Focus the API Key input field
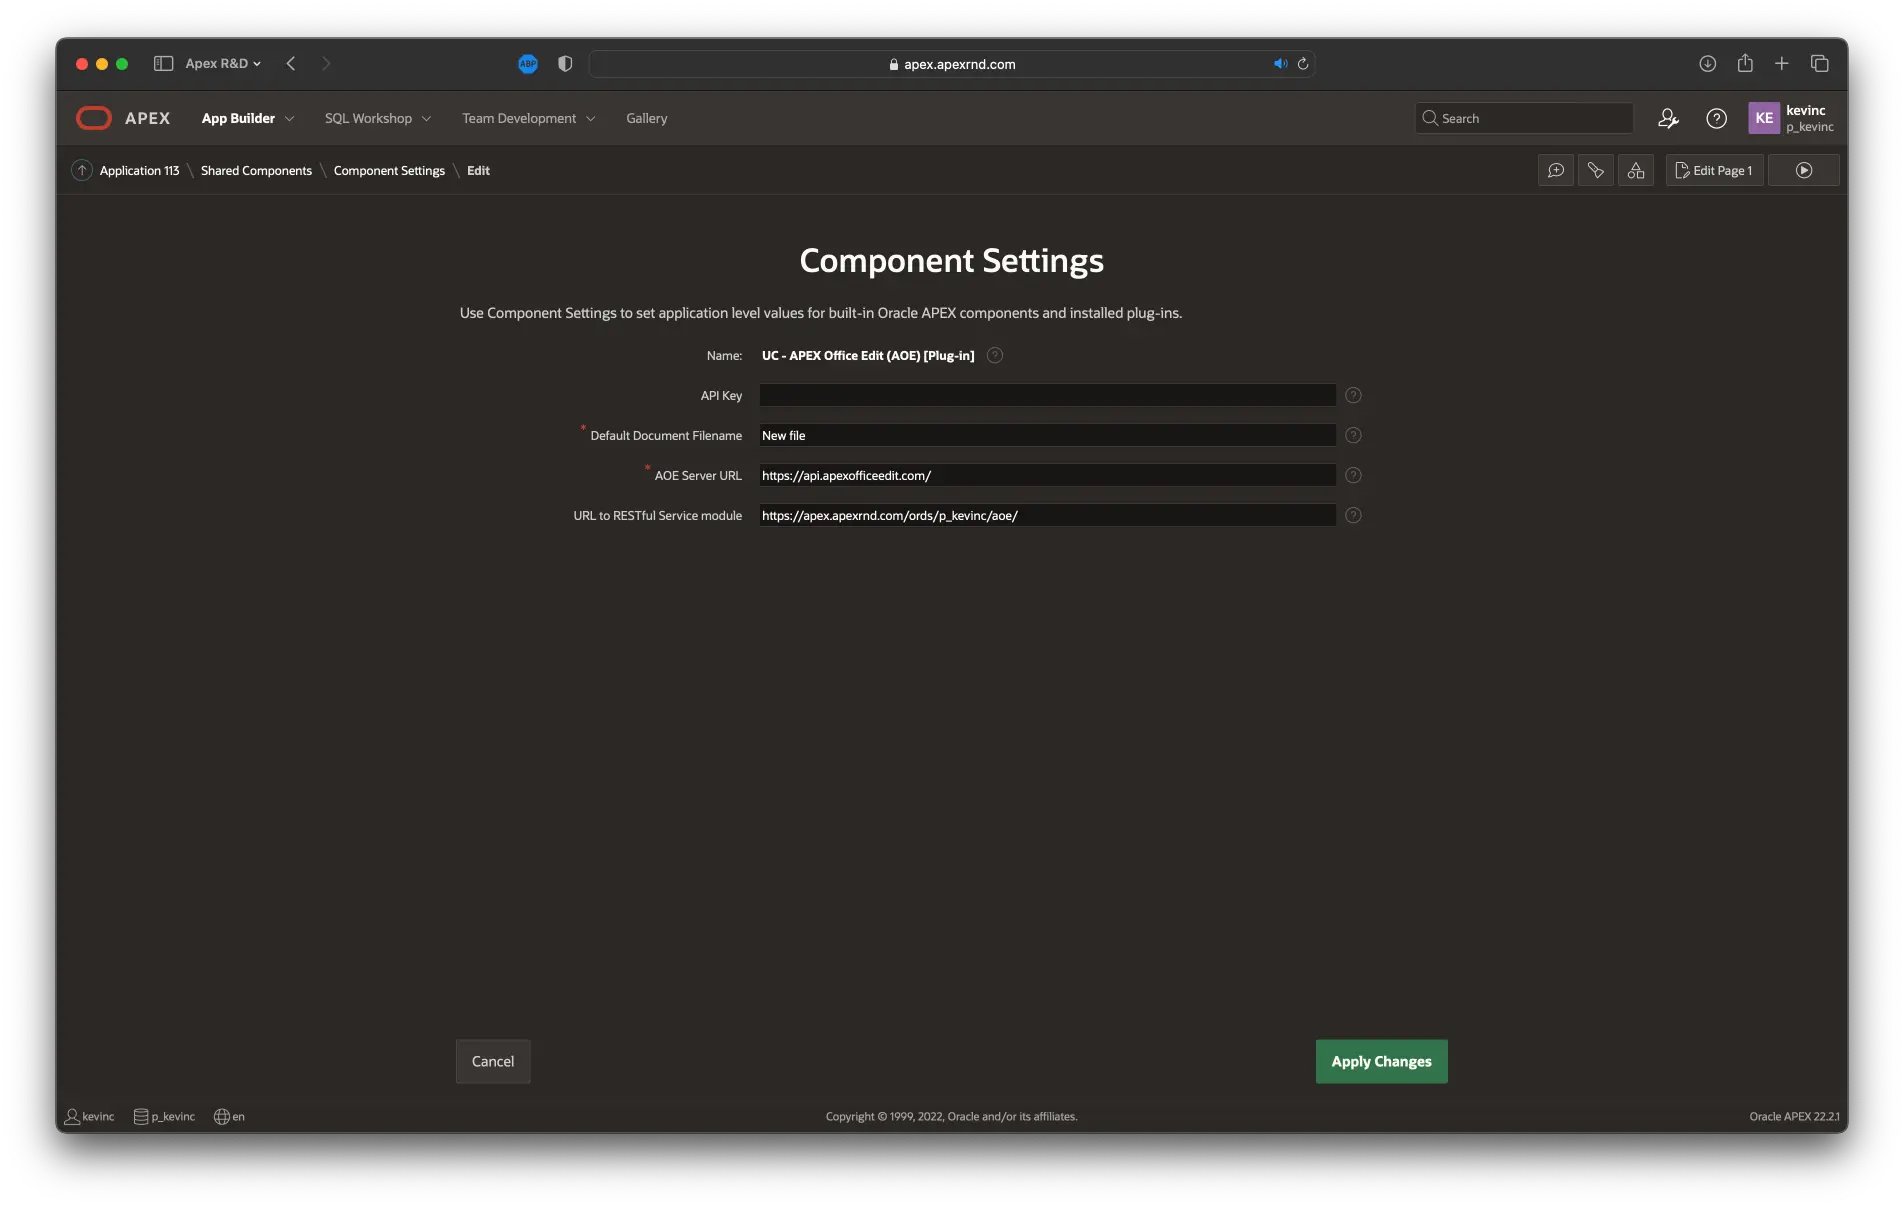Image resolution: width=1904 pixels, height=1207 pixels. (1047, 395)
